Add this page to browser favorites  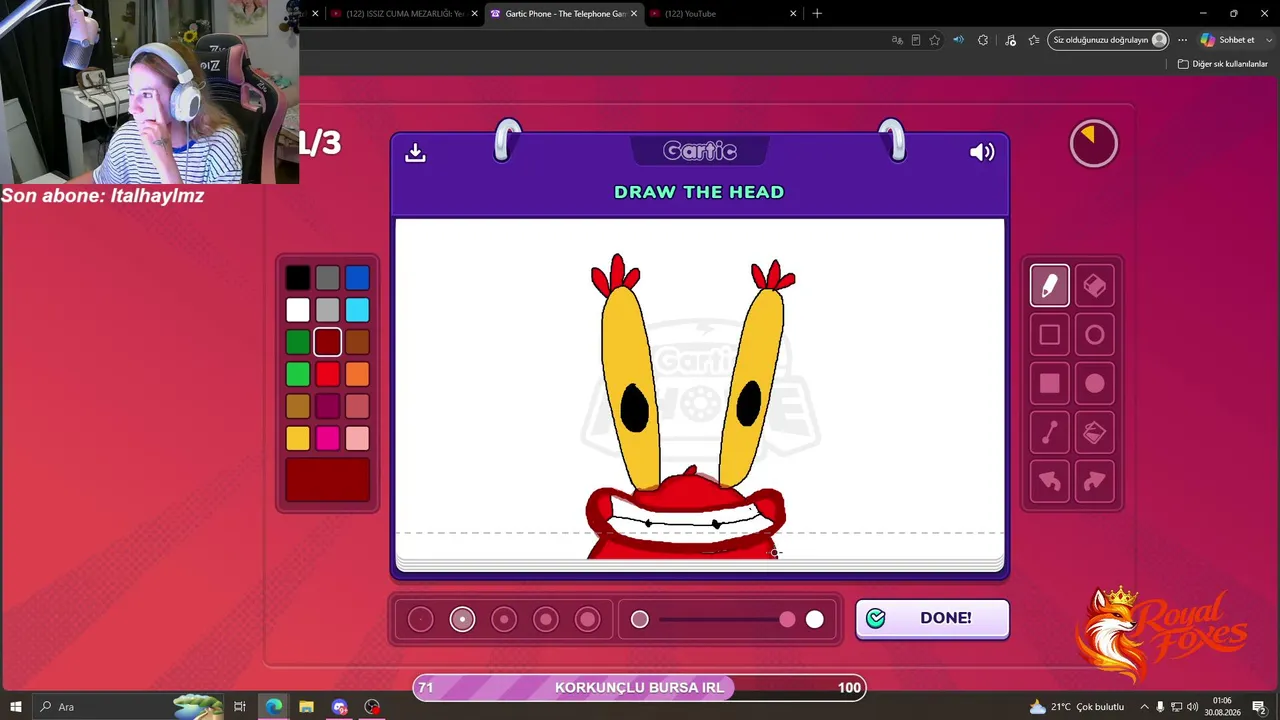click(935, 40)
